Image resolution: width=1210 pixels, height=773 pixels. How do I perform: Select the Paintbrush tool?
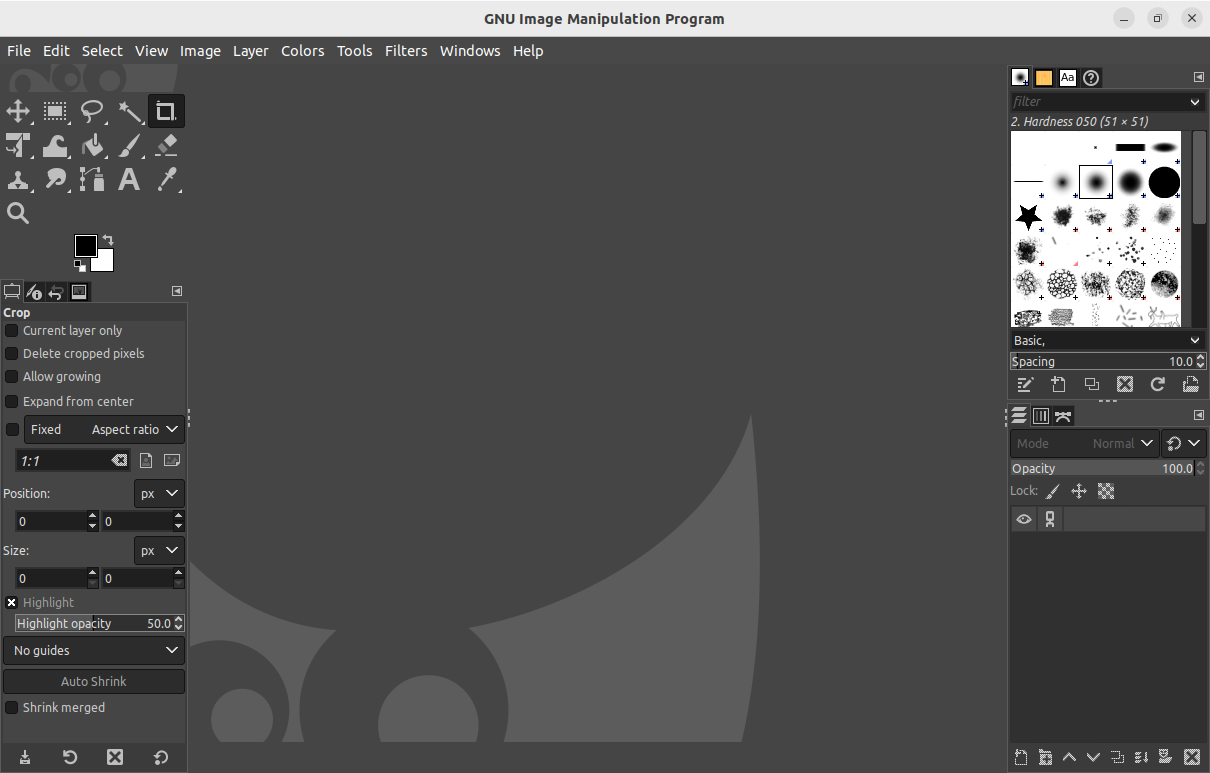(129, 145)
